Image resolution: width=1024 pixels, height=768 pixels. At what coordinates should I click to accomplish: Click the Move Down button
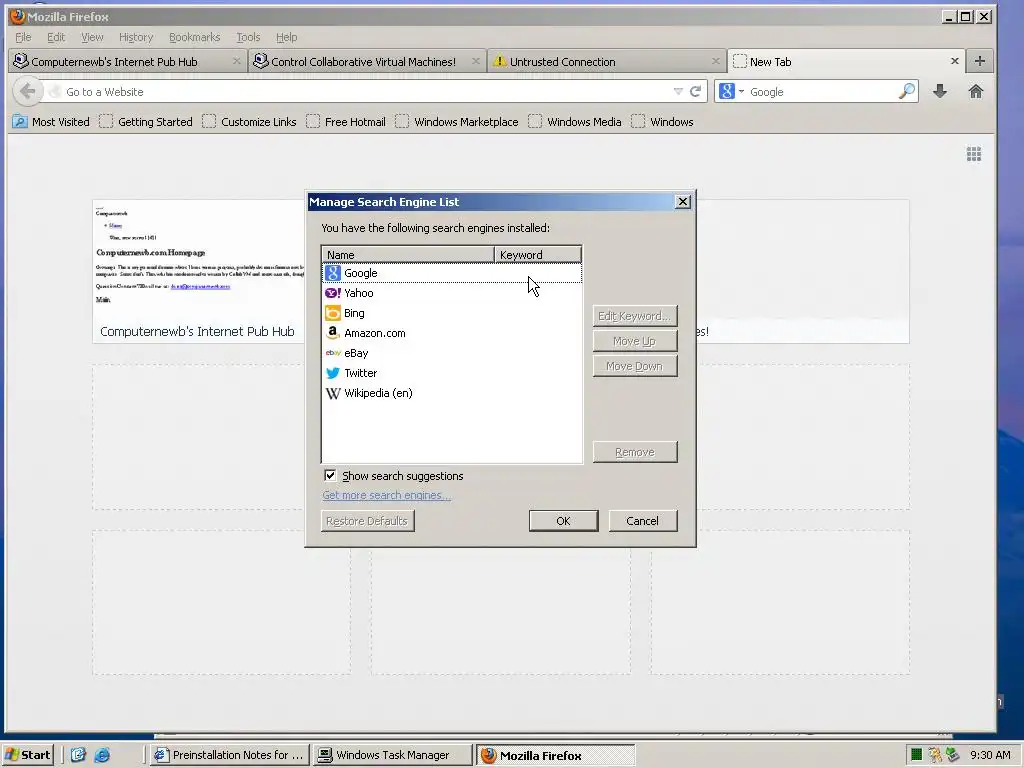point(635,366)
